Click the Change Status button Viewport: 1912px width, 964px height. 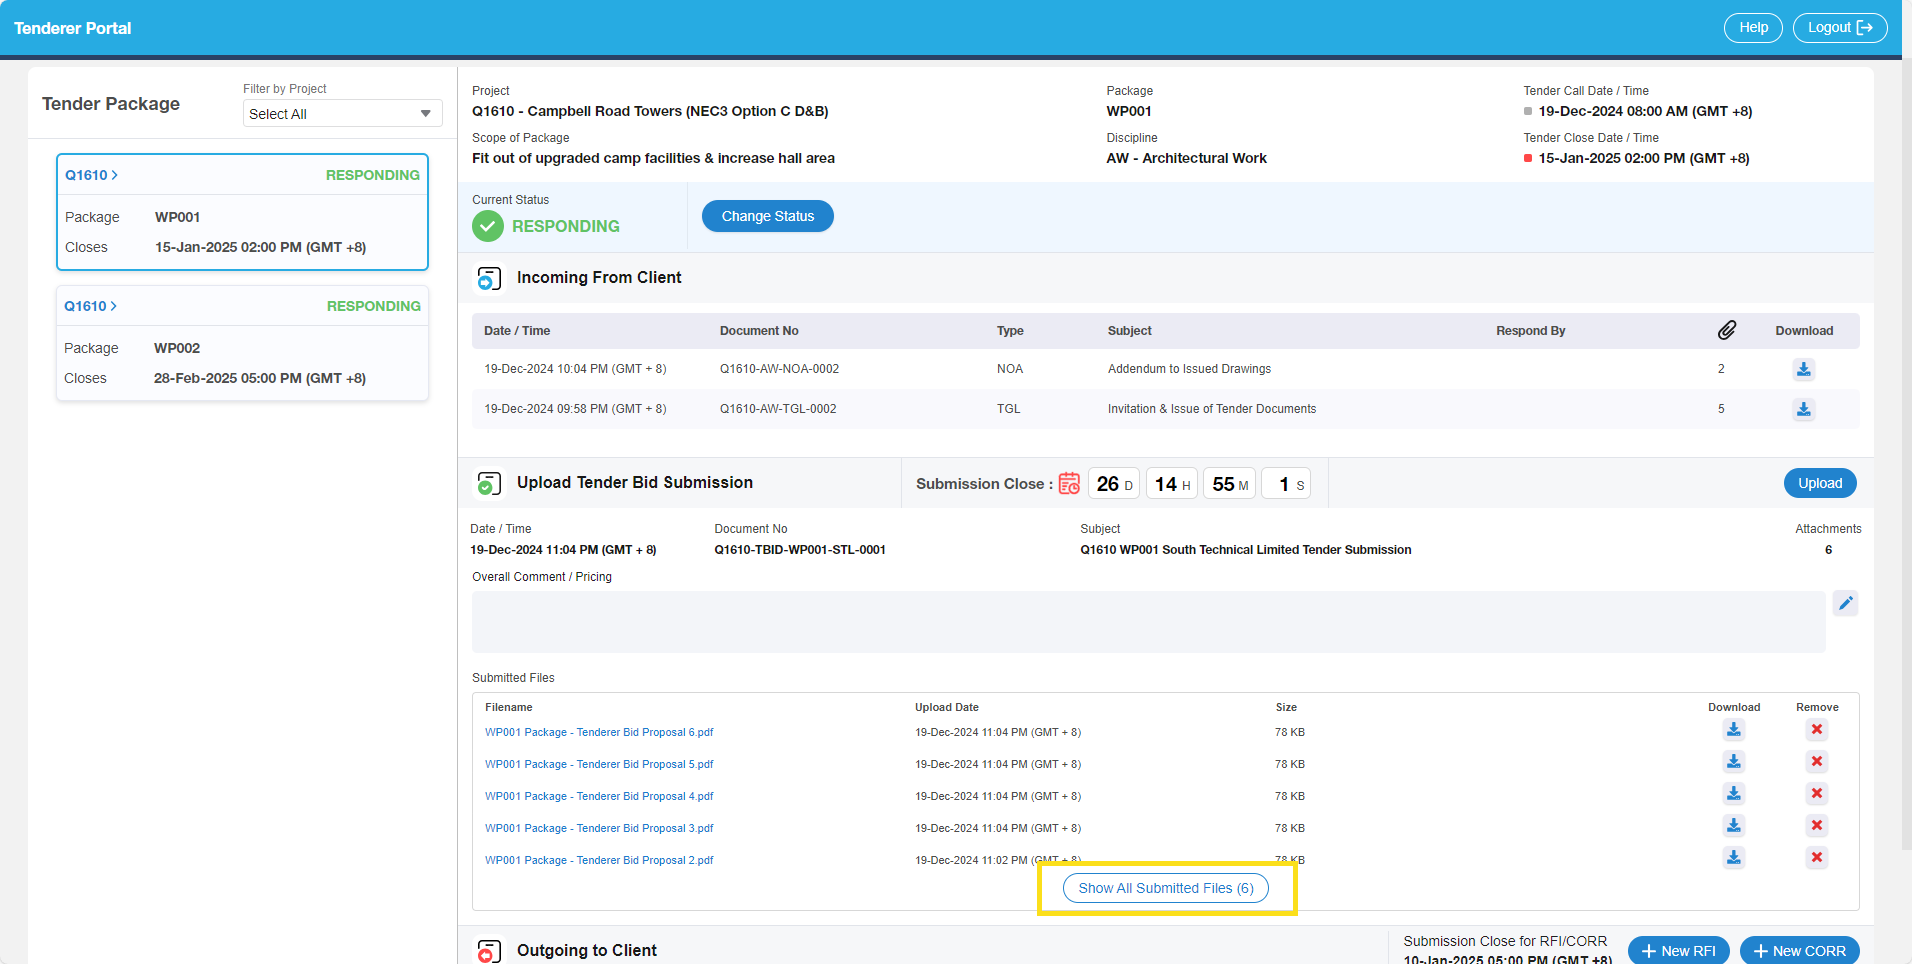[x=767, y=216]
